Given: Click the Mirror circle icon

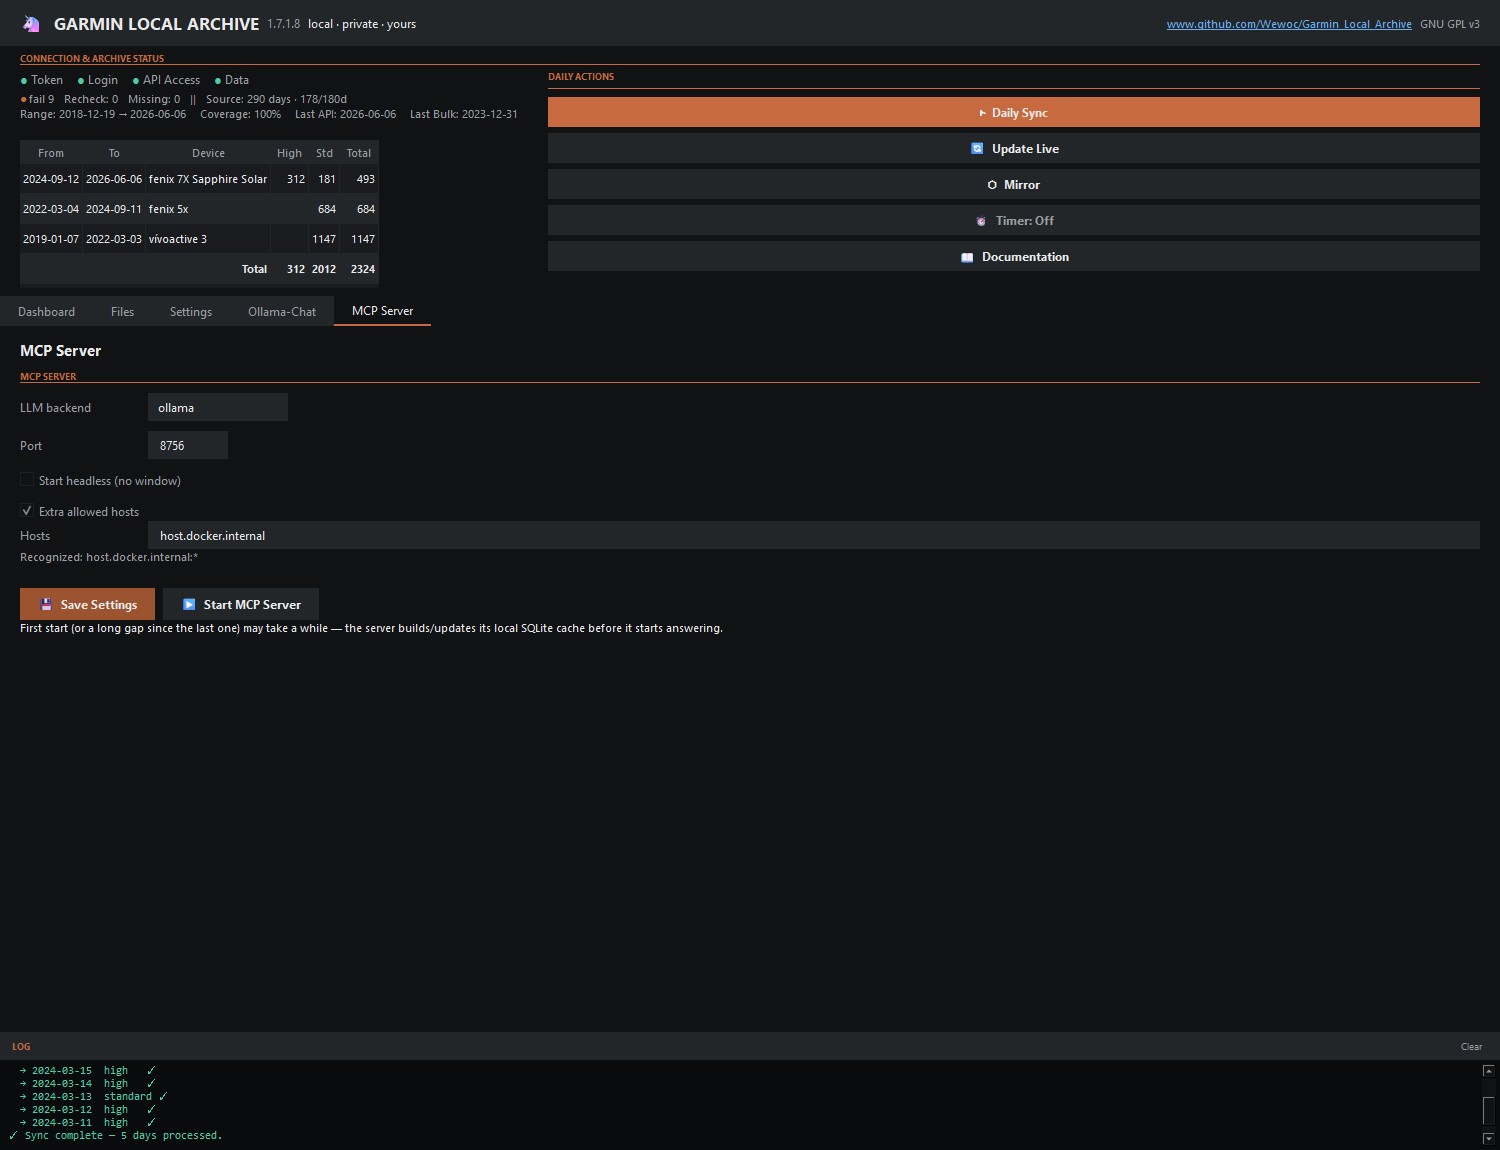Looking at the screenshot, I should coord(992,185).
